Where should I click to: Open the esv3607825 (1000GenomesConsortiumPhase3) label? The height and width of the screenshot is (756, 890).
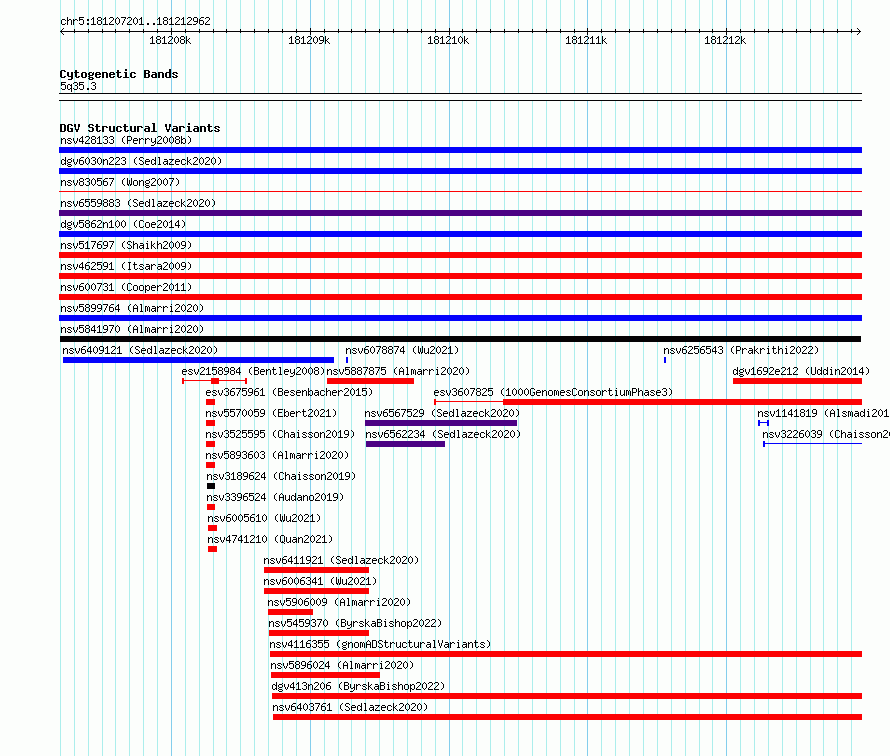(x=553, y=392)
